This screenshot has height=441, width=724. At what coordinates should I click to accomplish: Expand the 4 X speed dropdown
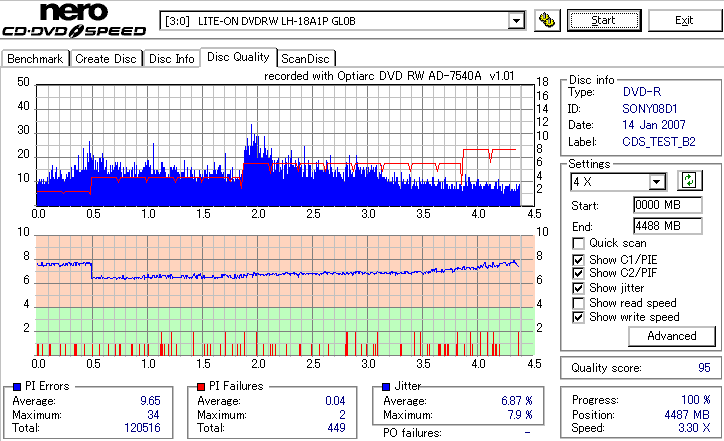coord(656,182)
